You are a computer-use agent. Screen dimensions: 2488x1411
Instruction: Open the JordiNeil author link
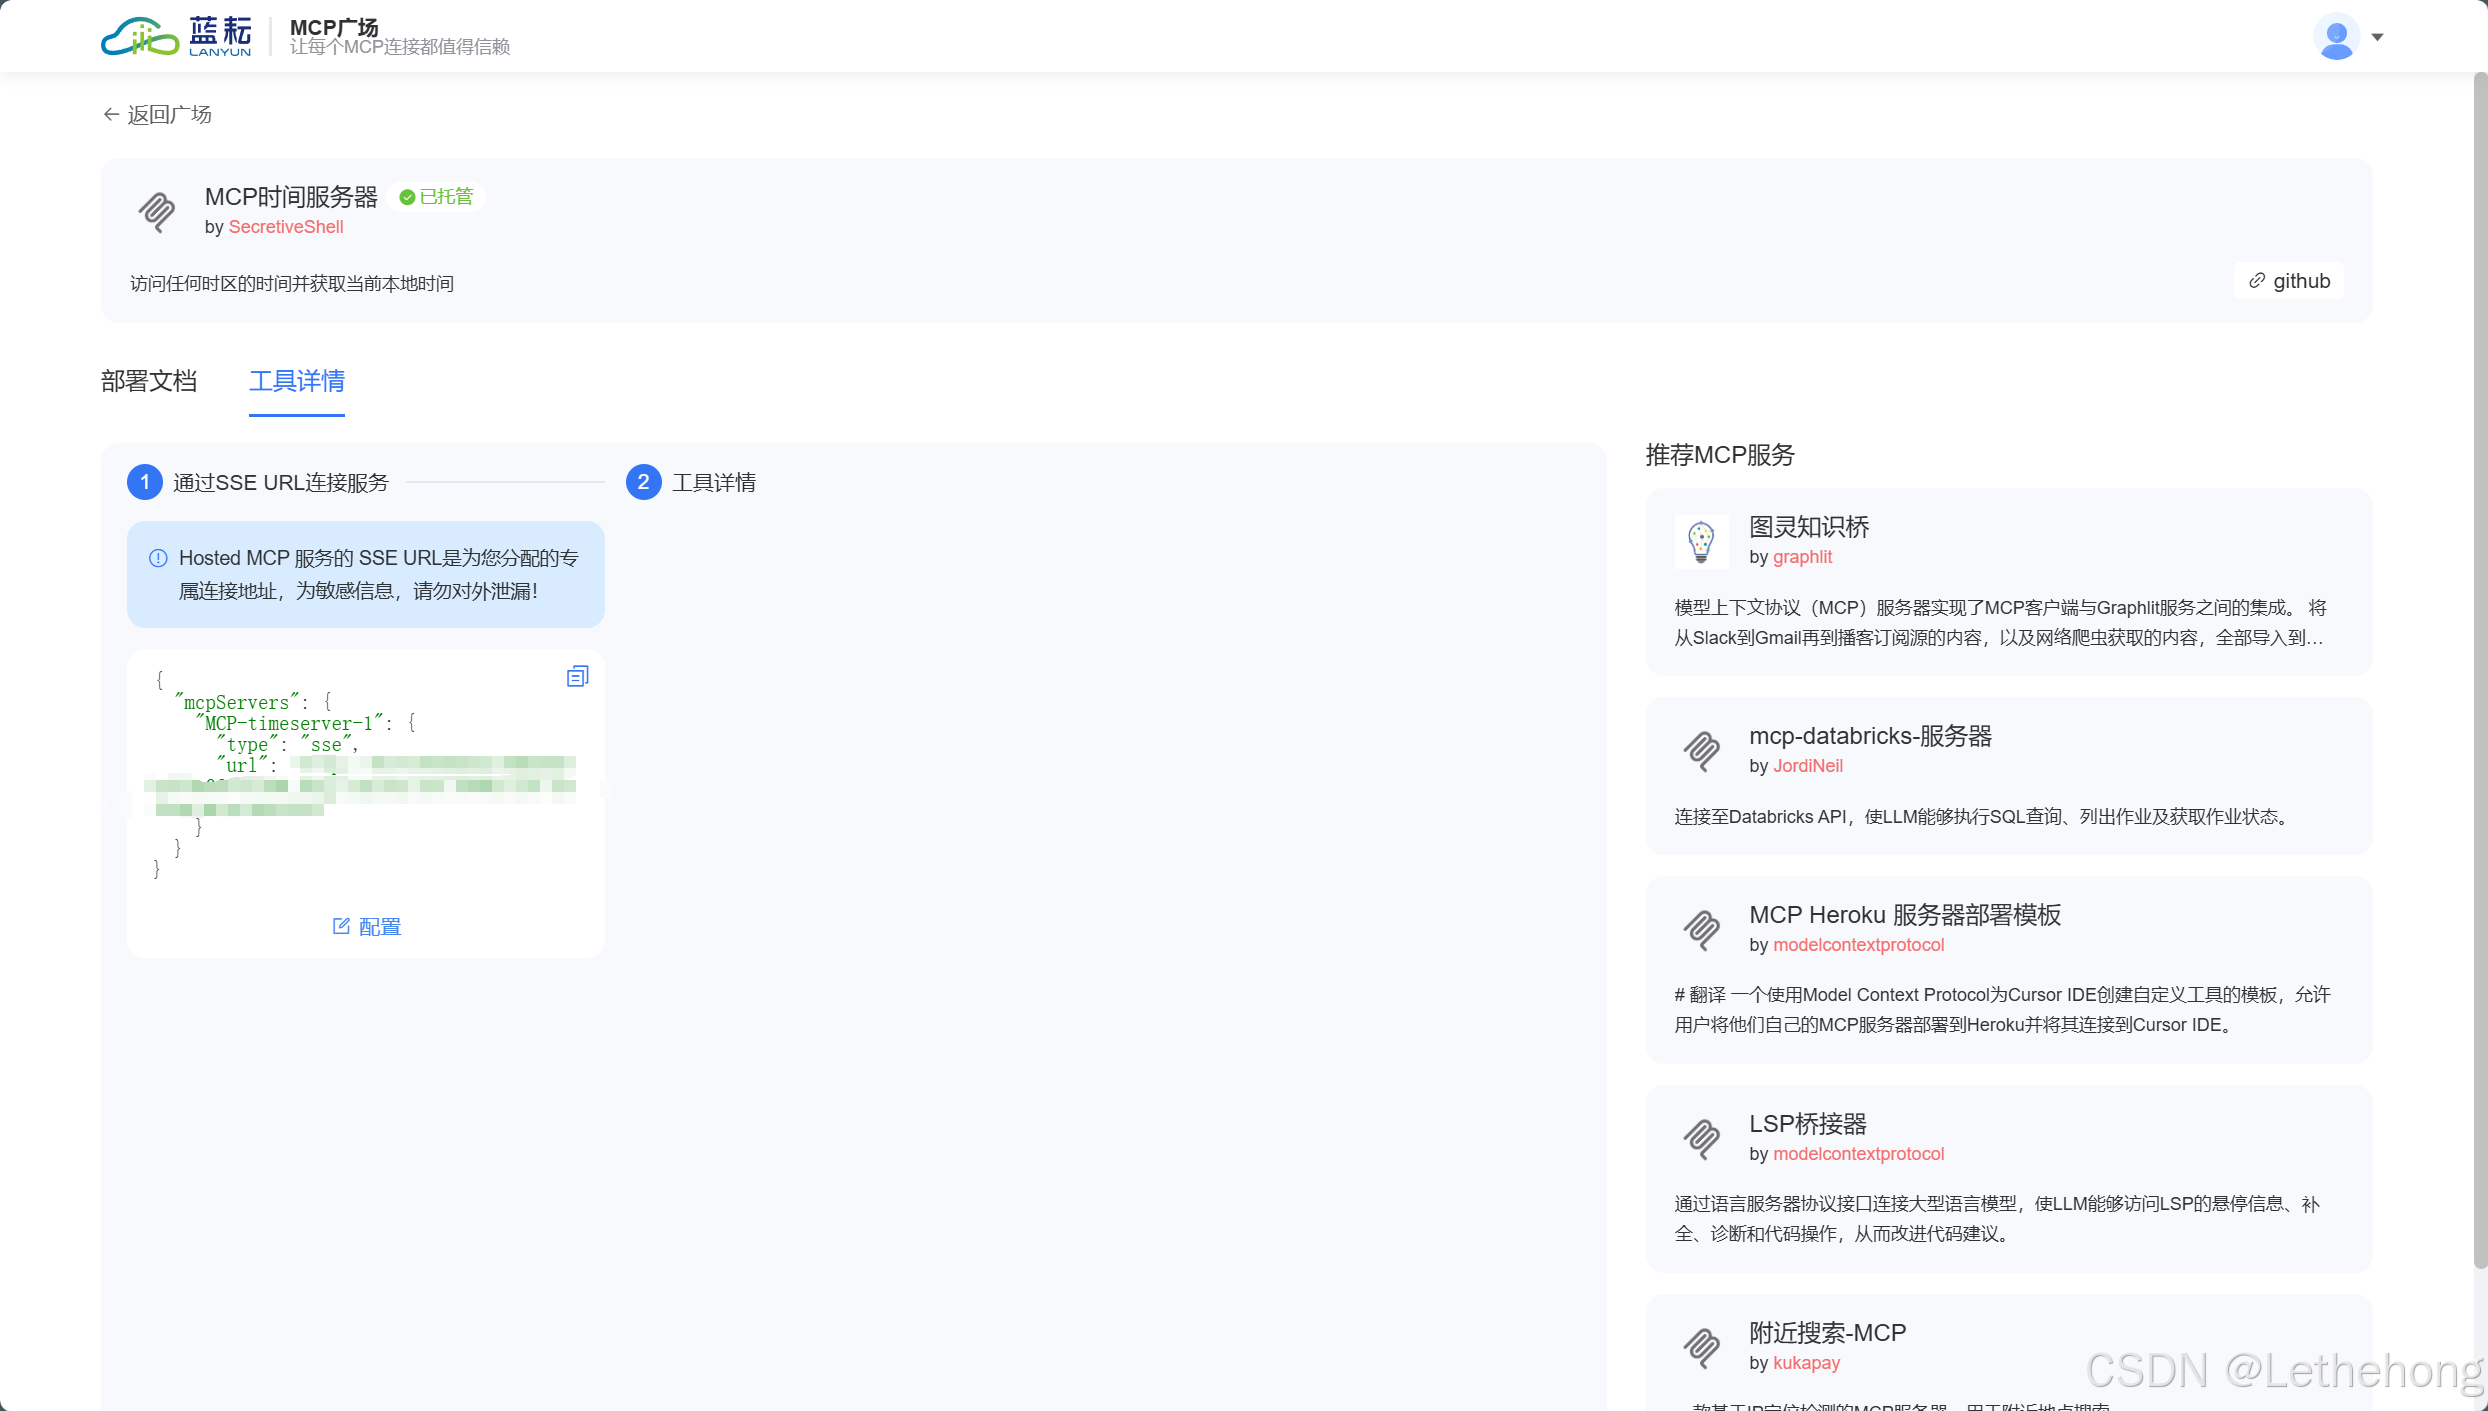pos(1808,766)
